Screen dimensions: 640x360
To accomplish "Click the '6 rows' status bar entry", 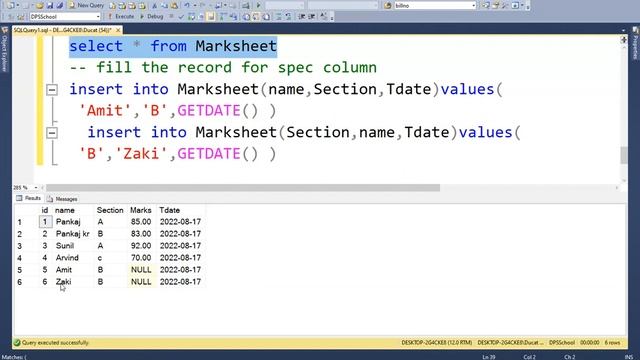I will pyautogui.click(x=612, y=343).
